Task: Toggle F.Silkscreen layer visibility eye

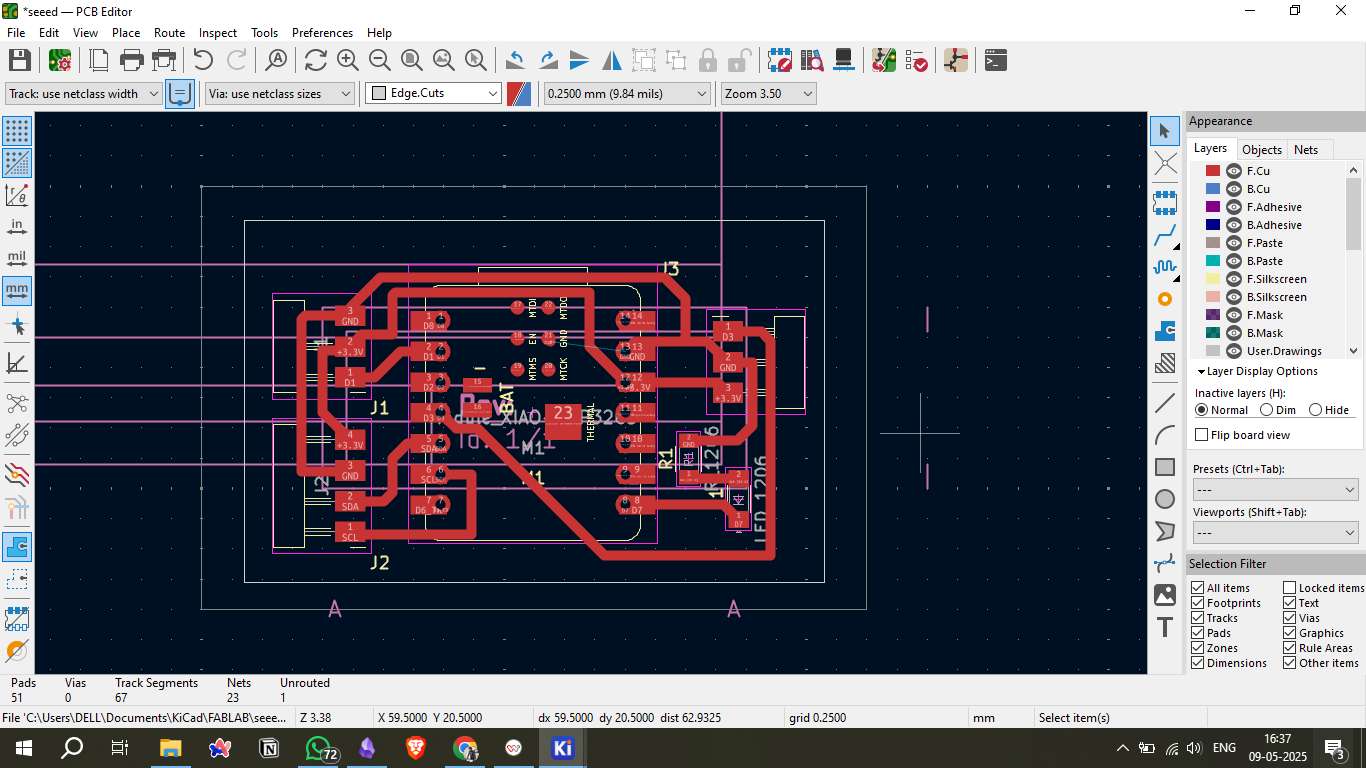Action: [1234, 279]
